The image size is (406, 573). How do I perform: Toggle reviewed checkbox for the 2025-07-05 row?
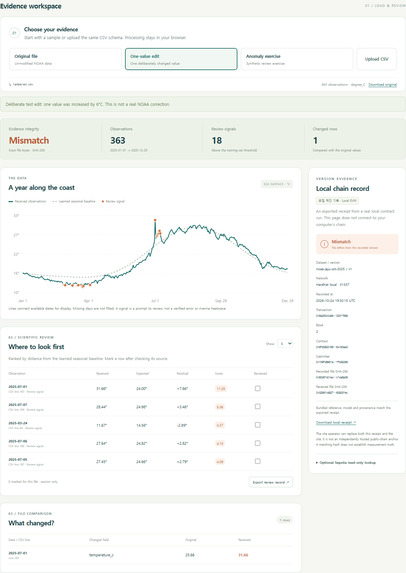pyautogui.click(x=258, y=461)
